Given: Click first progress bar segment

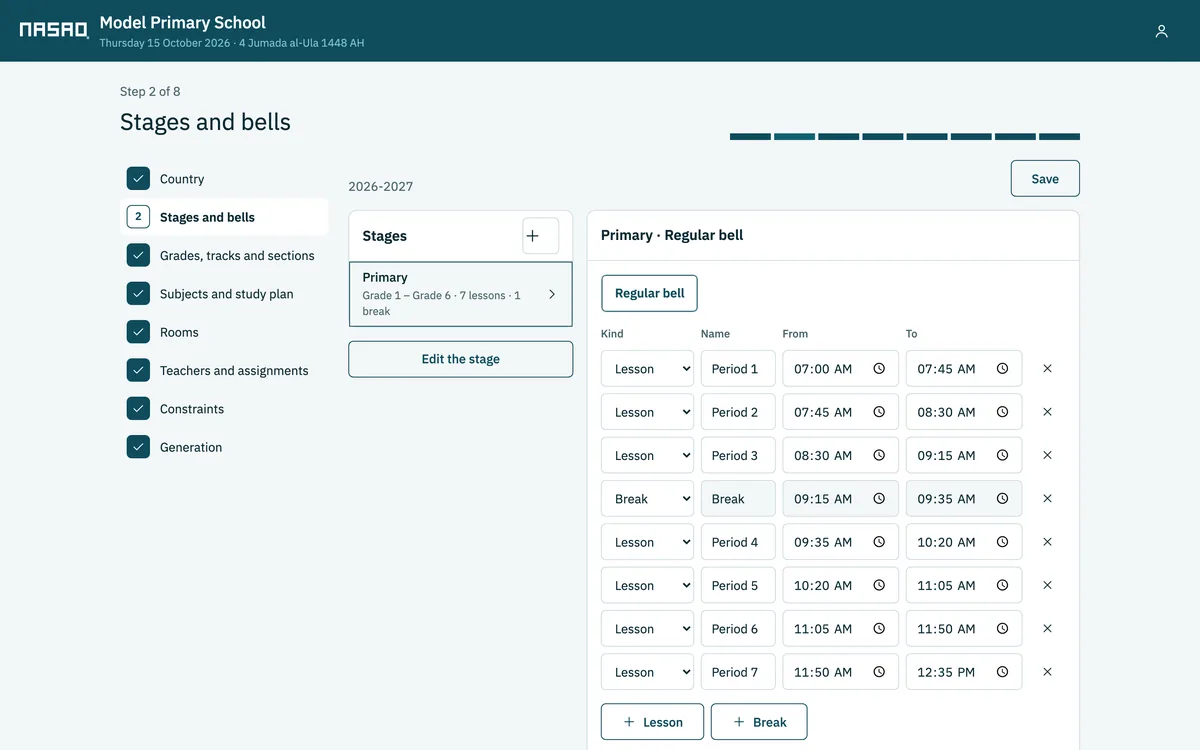Looking at the screenshot, I should 750,137.
